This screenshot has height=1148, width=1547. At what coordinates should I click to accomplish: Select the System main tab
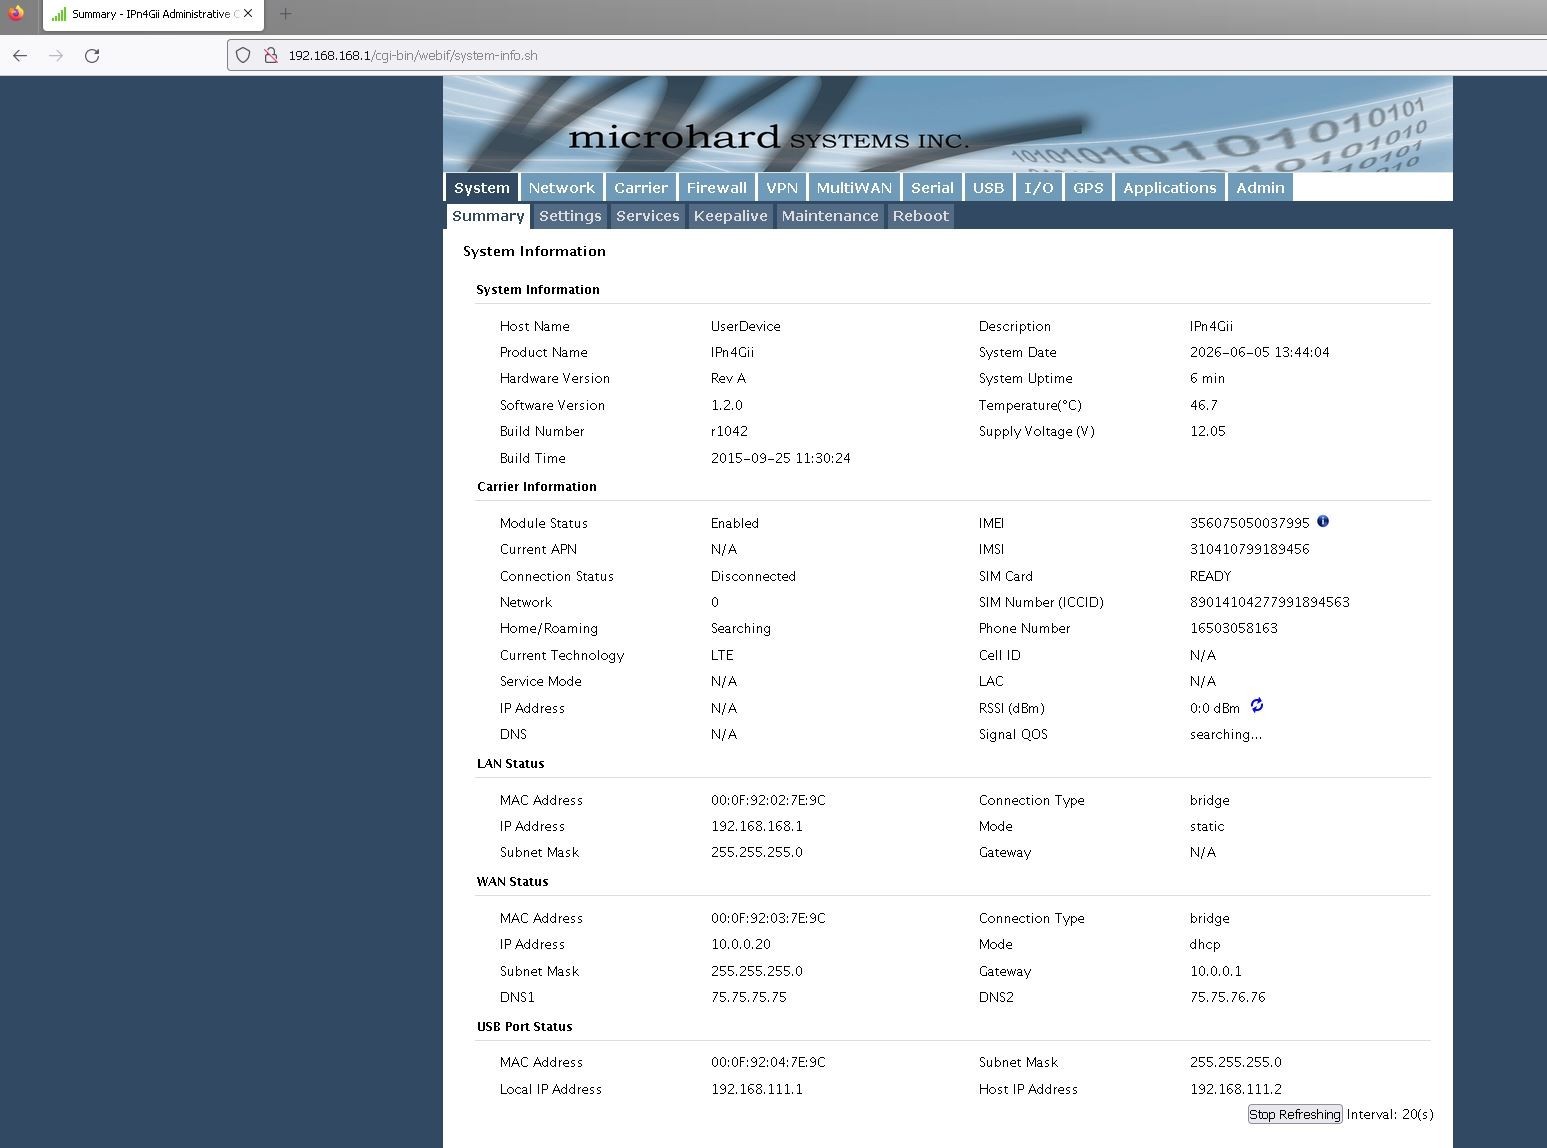481,188
